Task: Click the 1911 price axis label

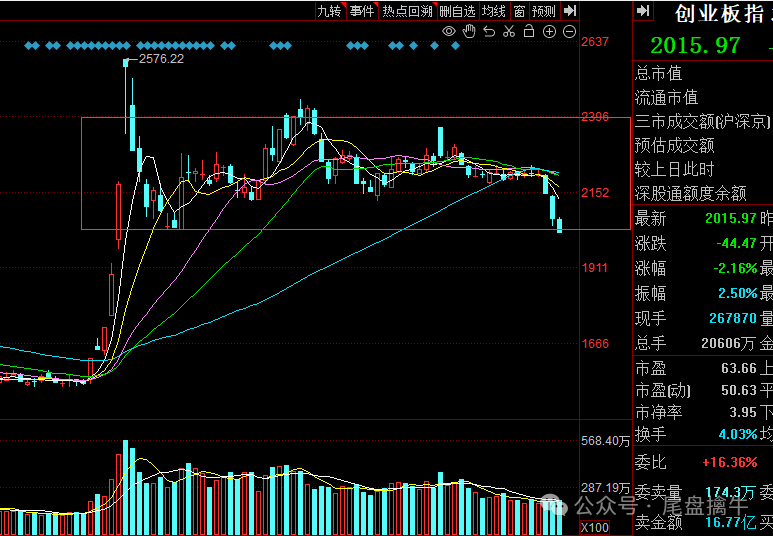Action: pos(595,268)
